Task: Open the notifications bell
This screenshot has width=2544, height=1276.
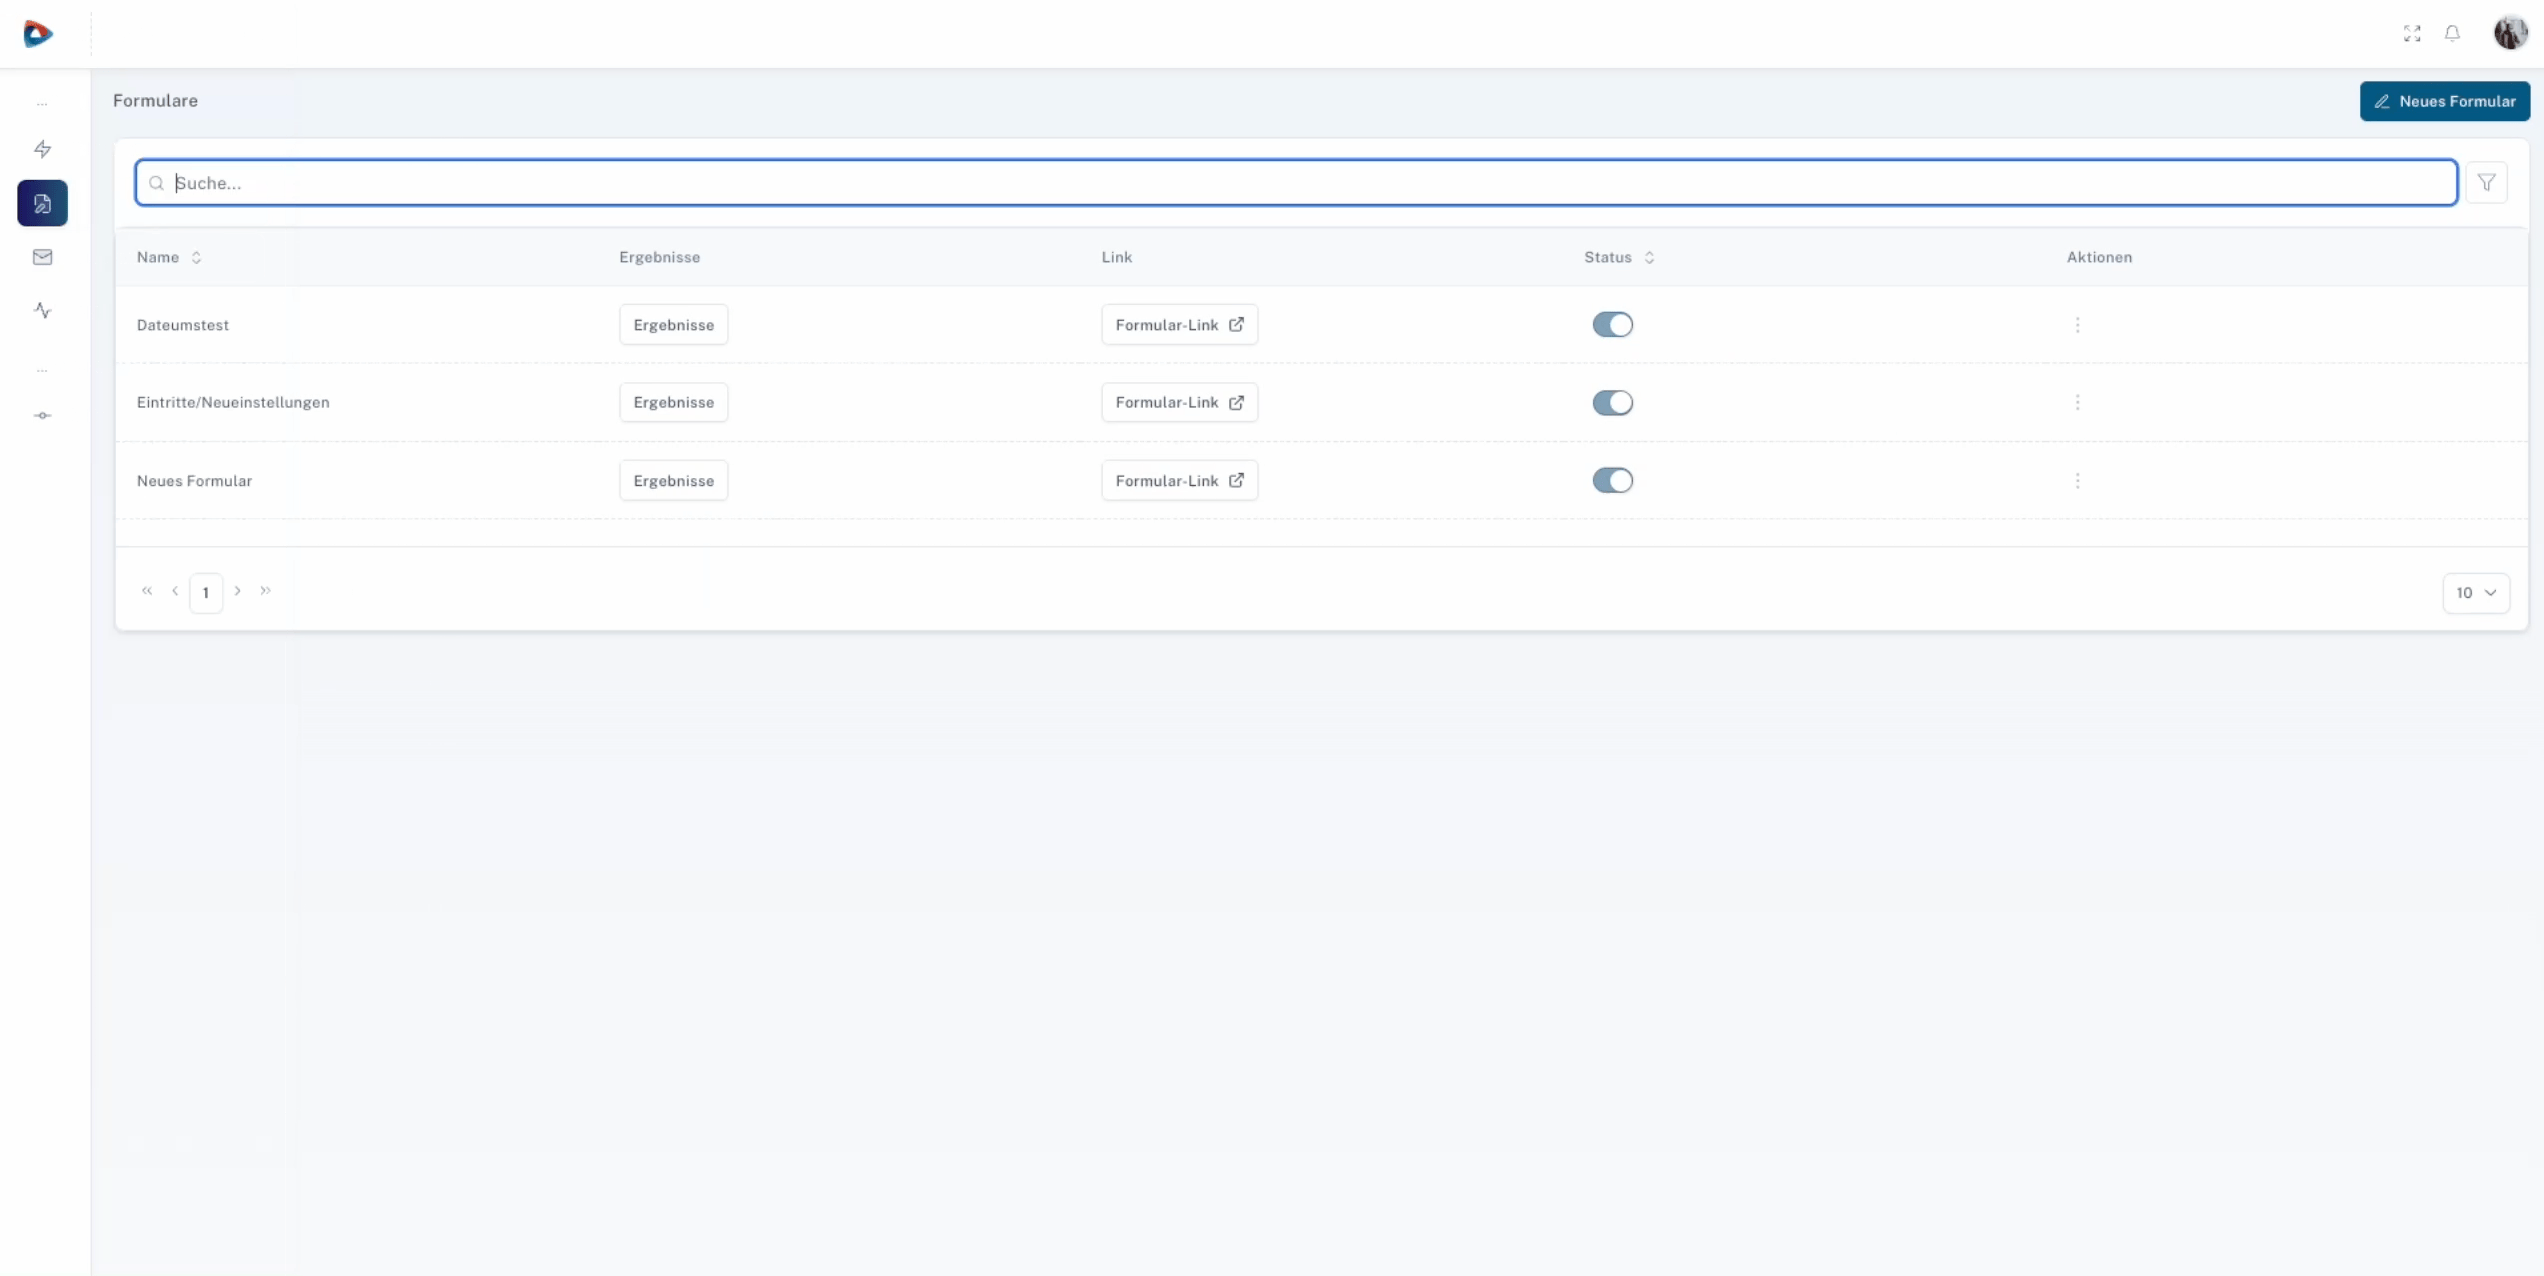Action: [x=2452, y=33]
